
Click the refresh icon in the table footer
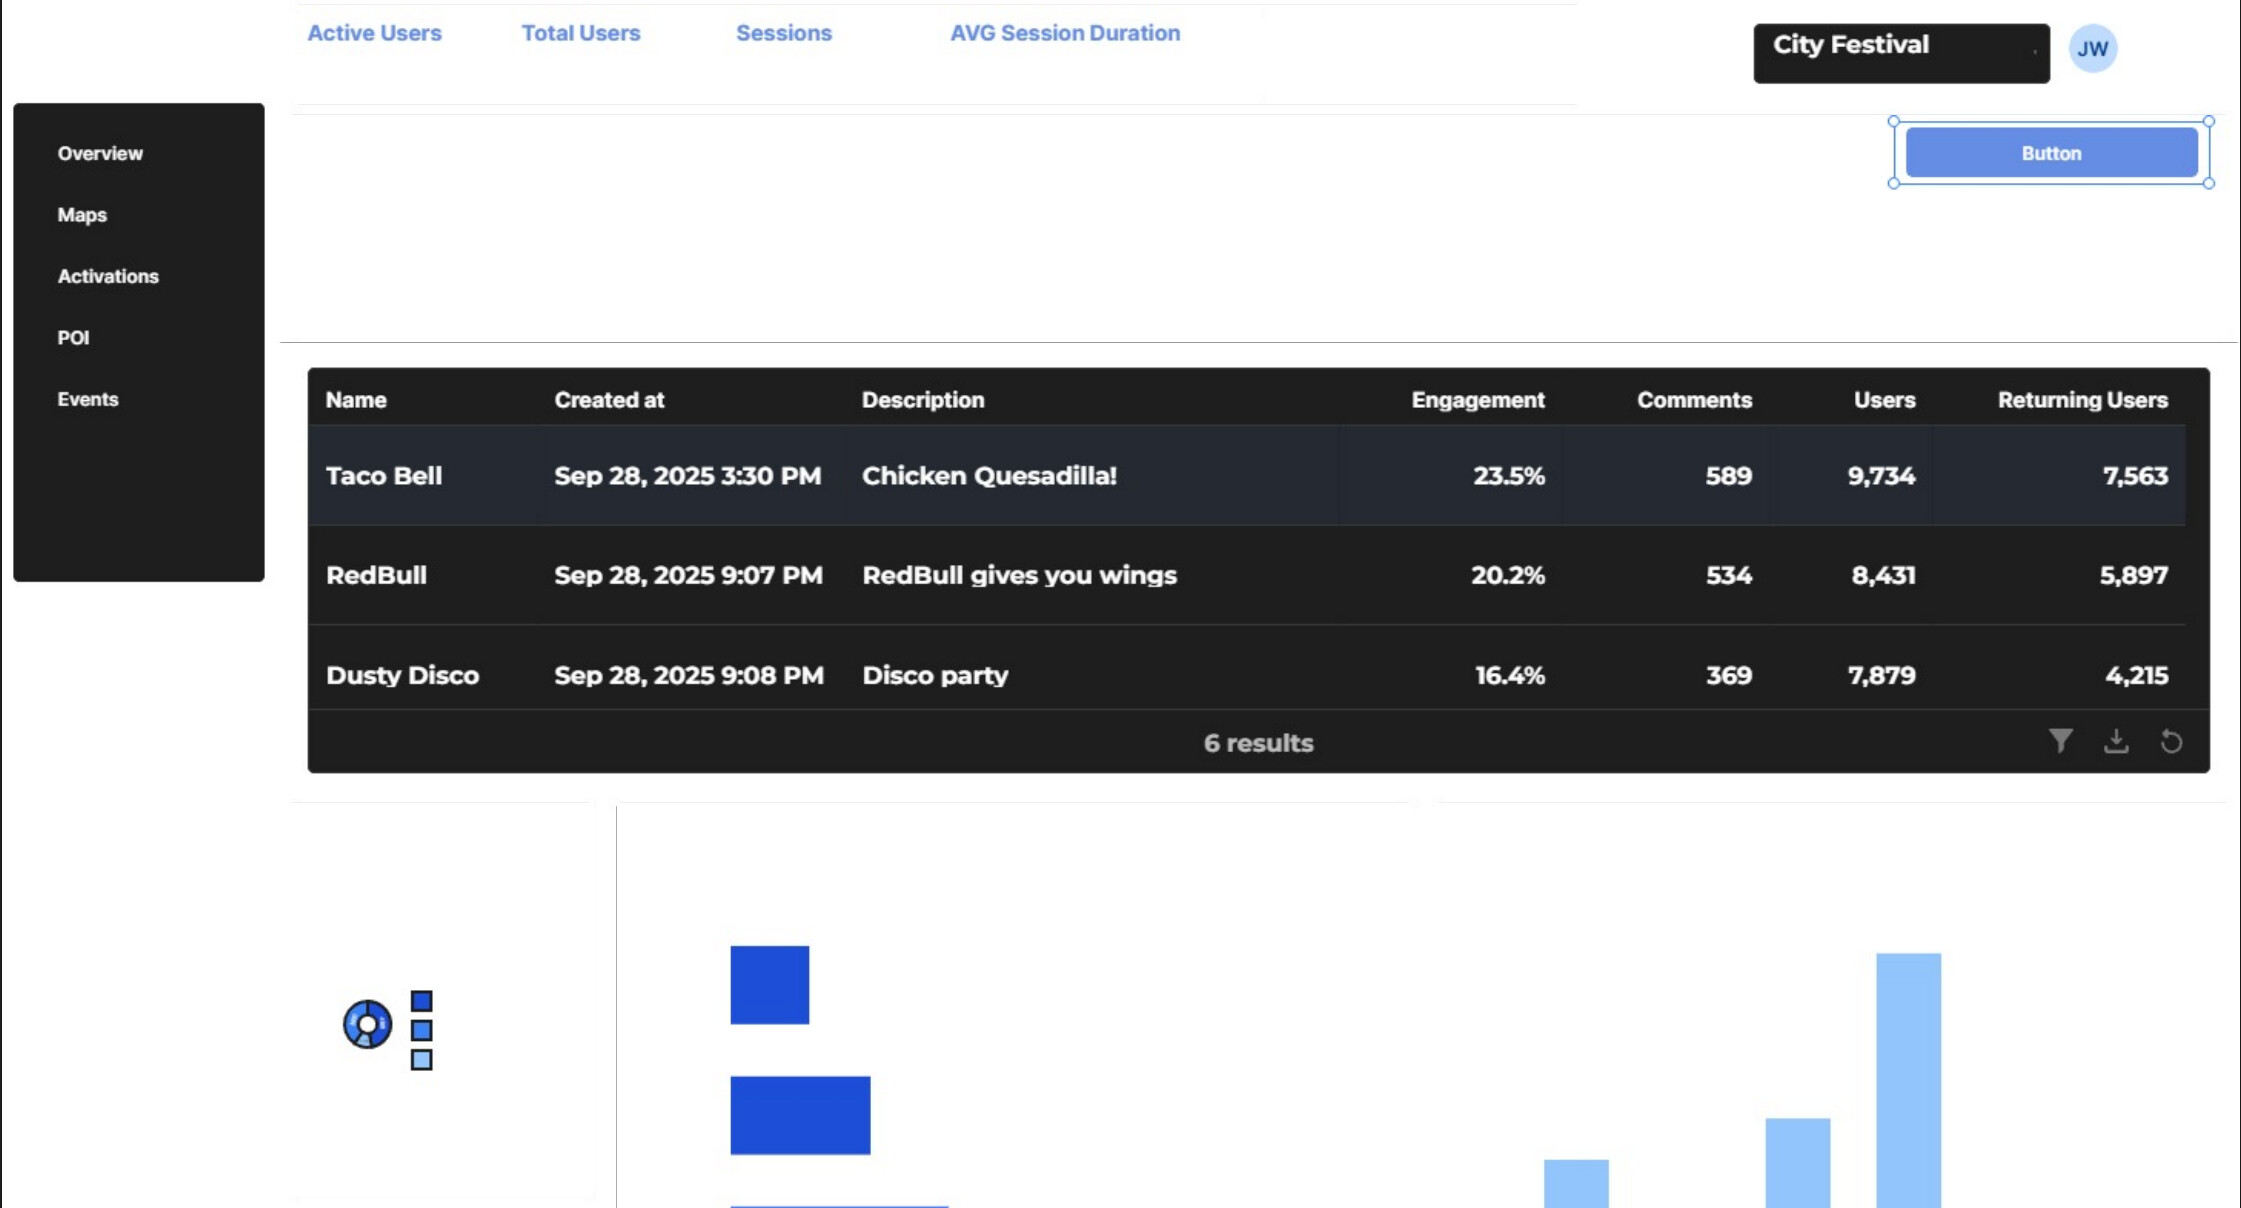[x=2171, y=742]
